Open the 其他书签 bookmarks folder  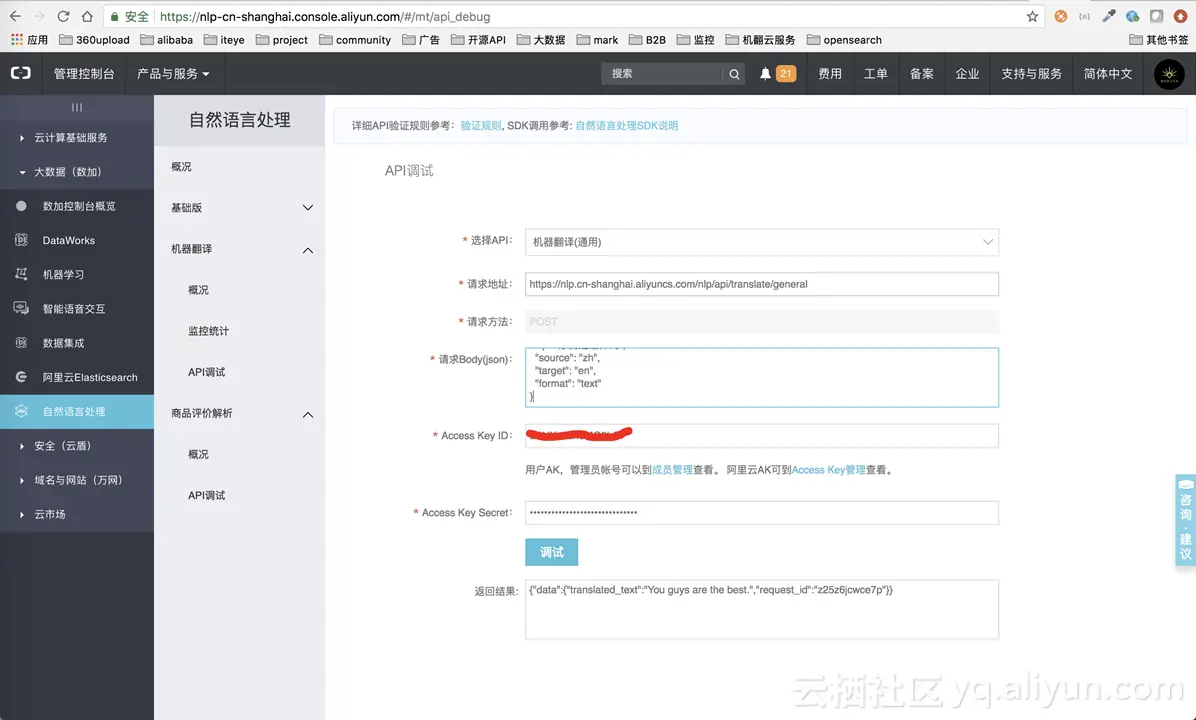1159,40
